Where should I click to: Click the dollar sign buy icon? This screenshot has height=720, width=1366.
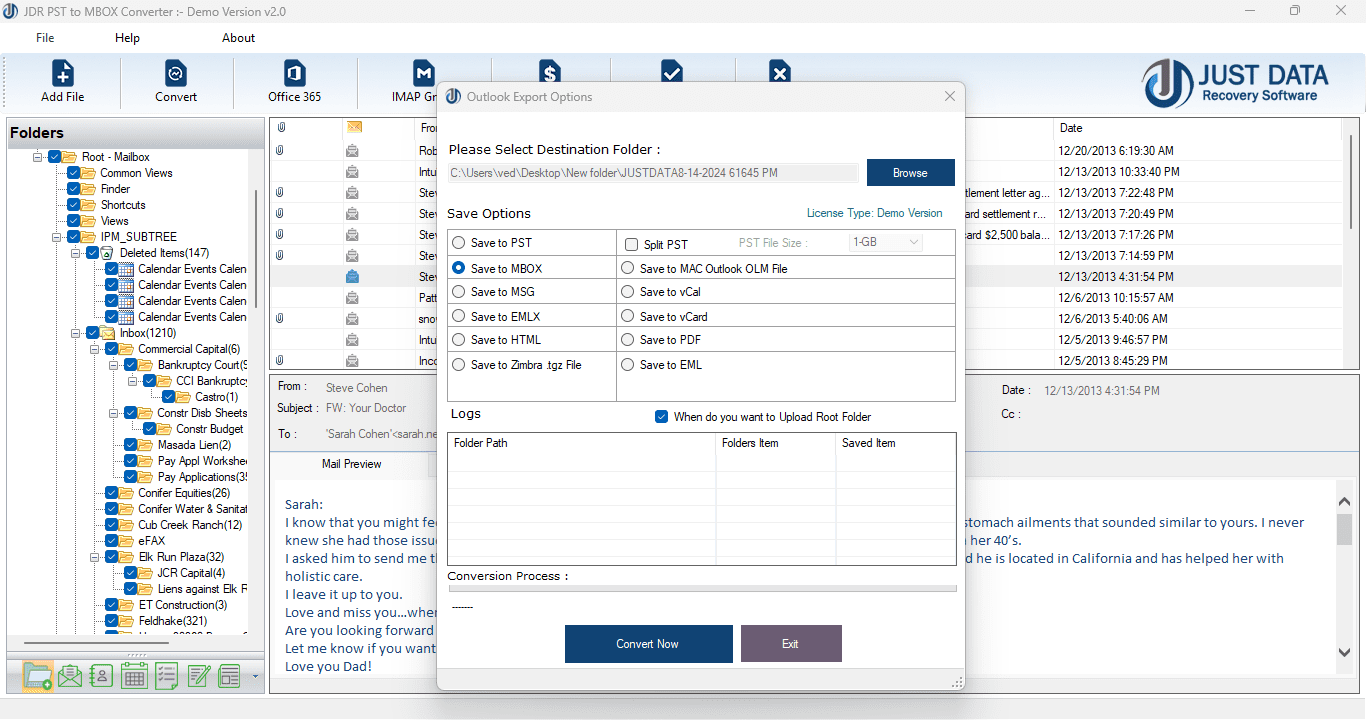(x=549, y=70)
